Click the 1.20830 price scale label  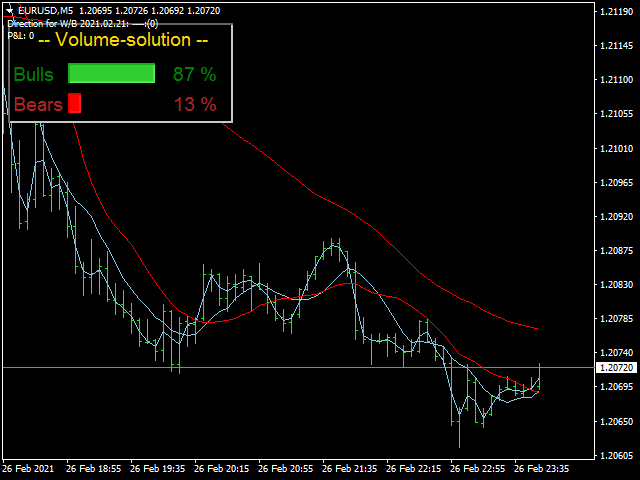point(616,284)
